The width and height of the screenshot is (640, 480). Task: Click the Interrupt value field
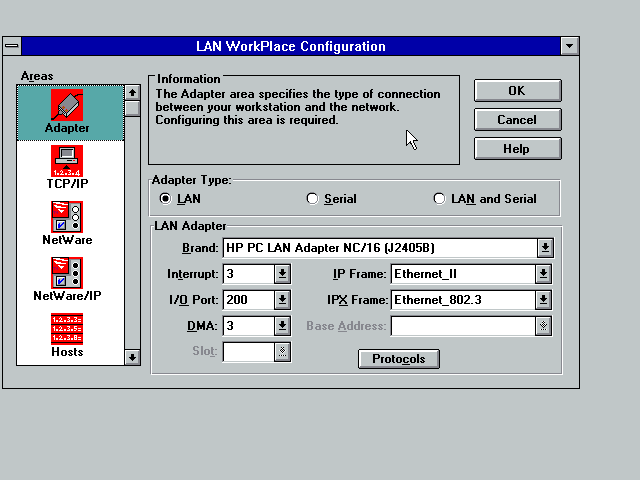pos(249,274)
